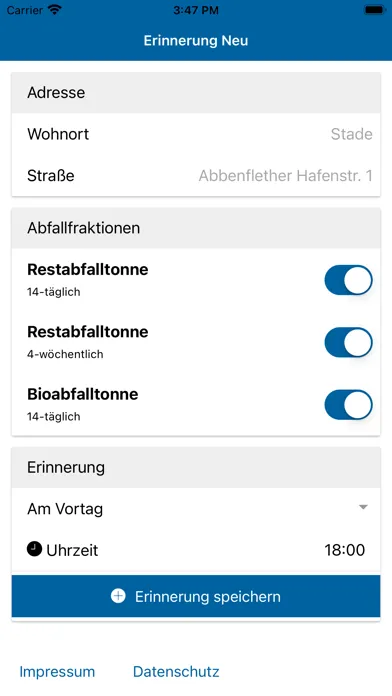The image size is (392, 696).
Task: Tap the Uhrzeit row label
Action: point(72,550)
